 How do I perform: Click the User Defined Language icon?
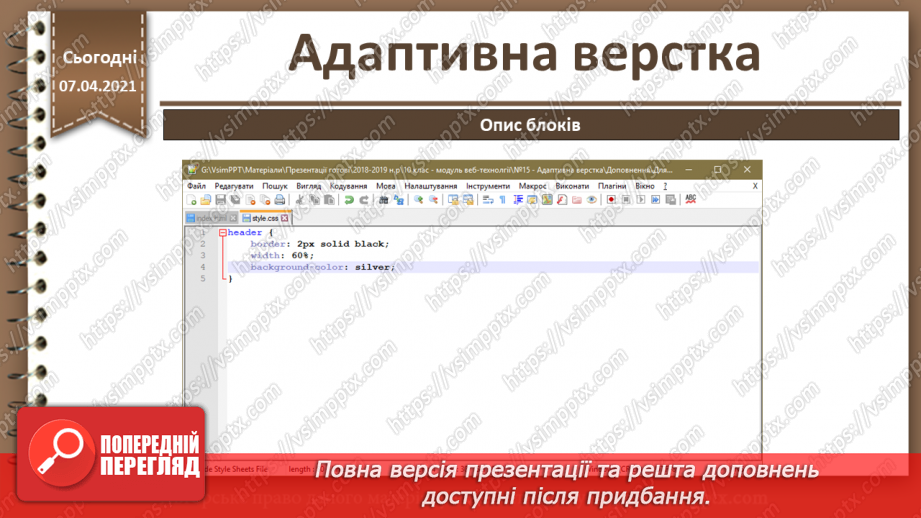tap(532, 200)
